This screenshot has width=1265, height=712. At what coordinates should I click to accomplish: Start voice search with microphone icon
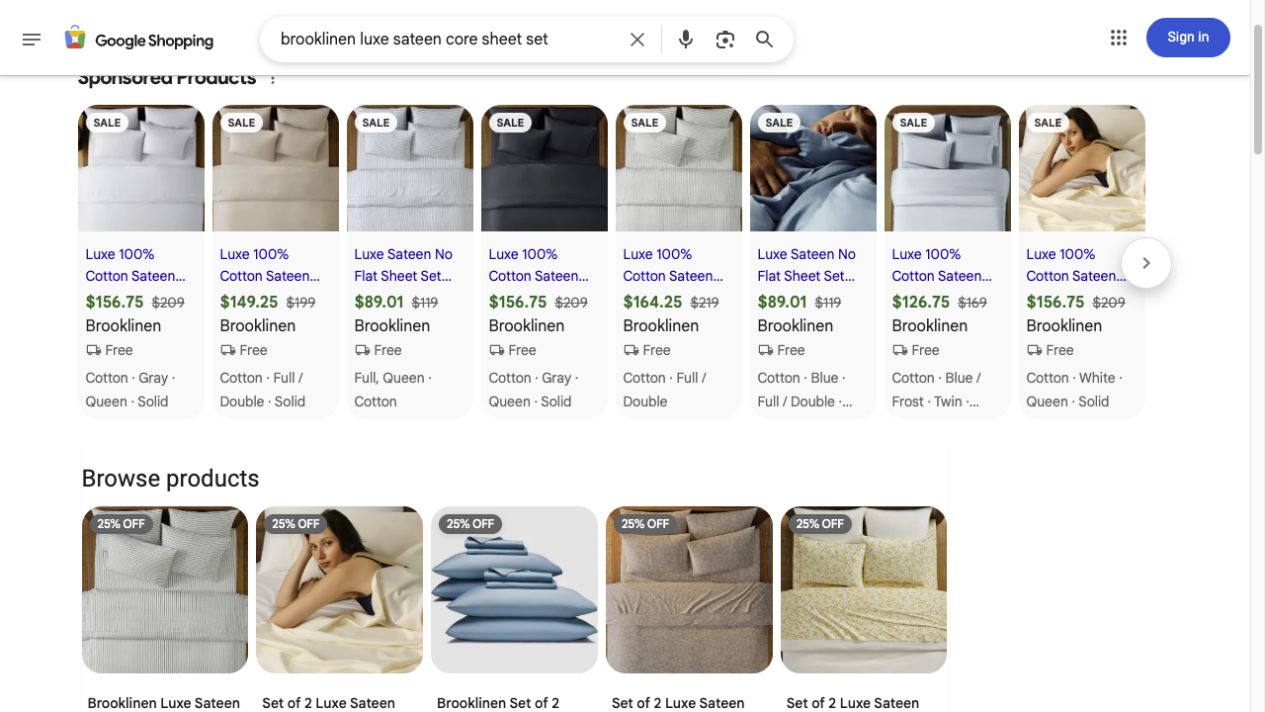point(685,39)
